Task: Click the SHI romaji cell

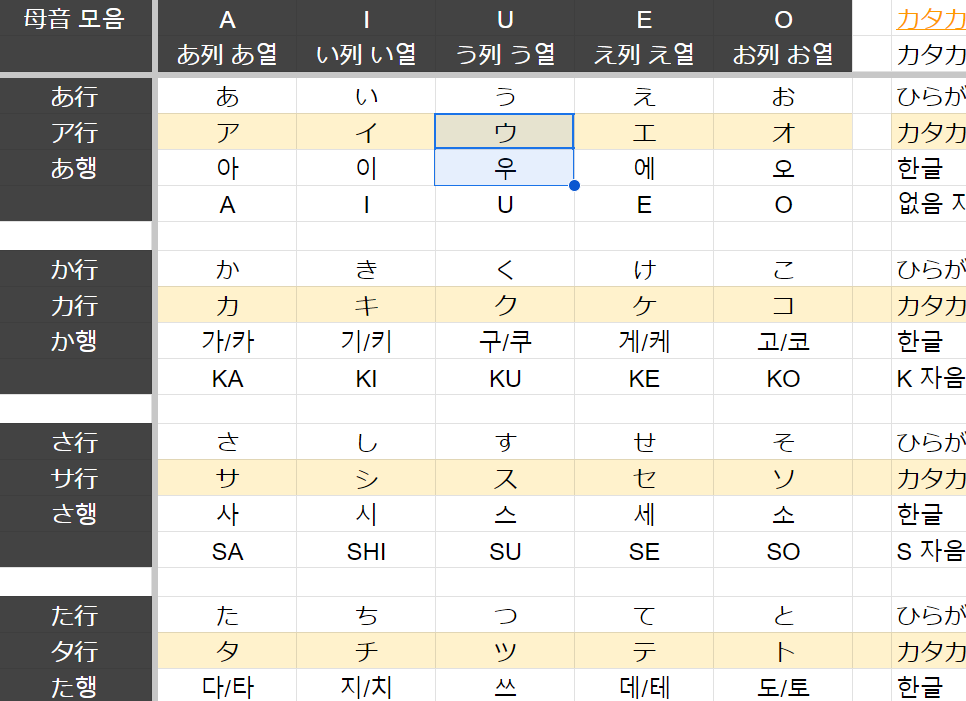Action: (366, 551)
